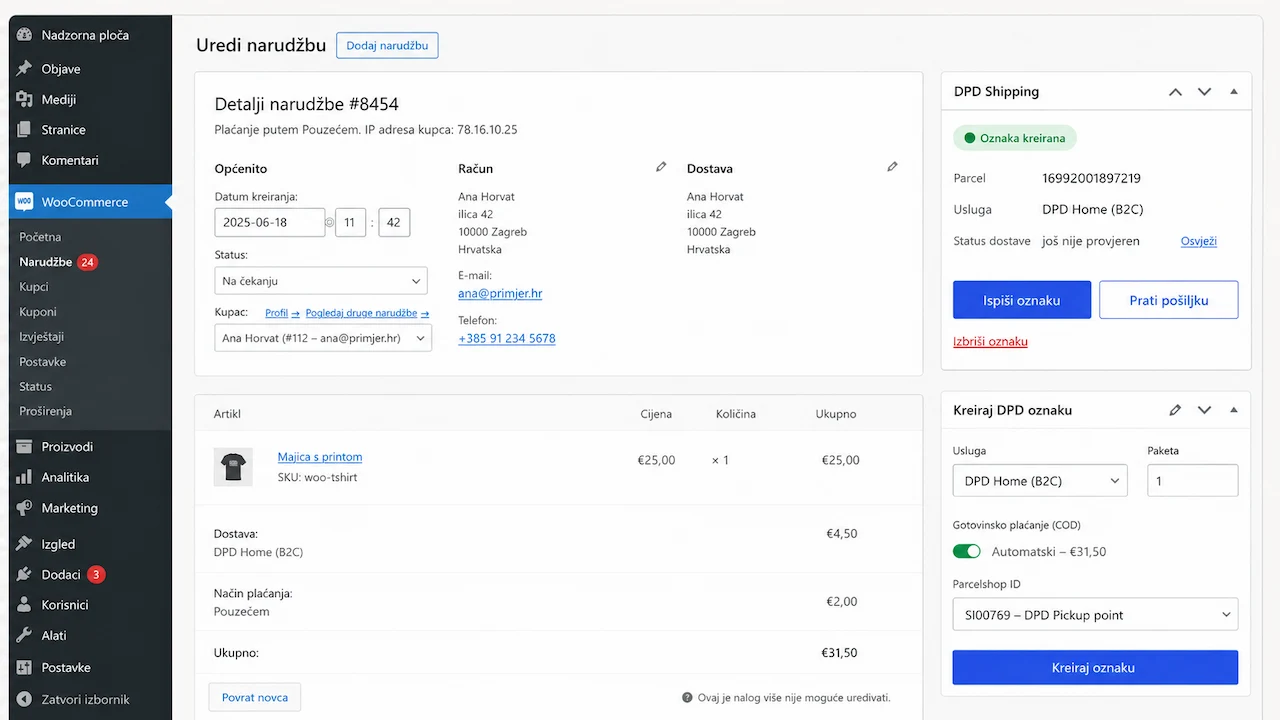Click the Ukupno total value €31,50
Viewport: 1280px width, 720px height.
tap(839, 653)
